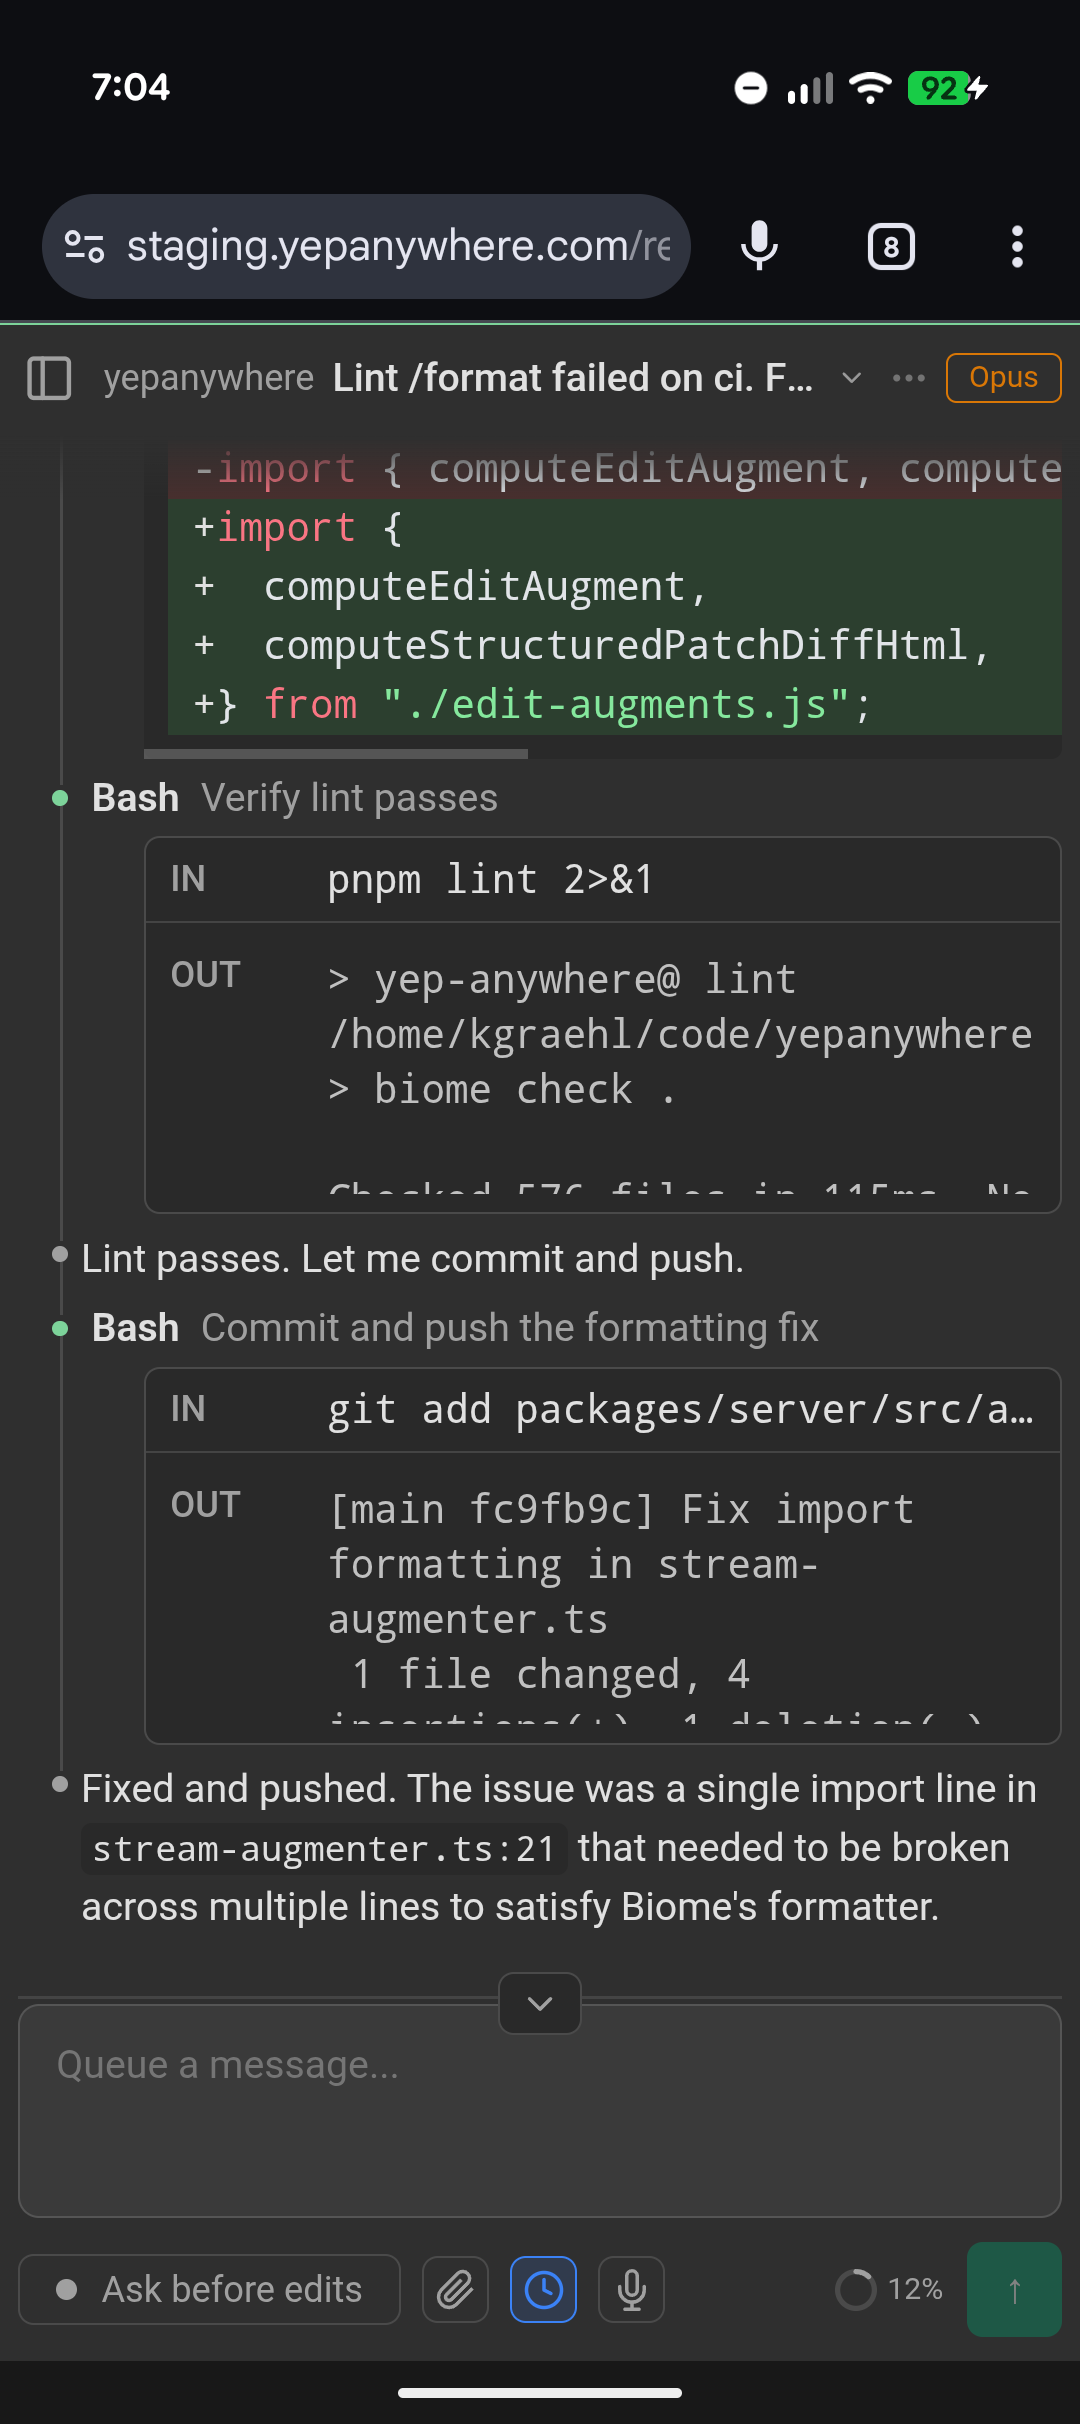Select the chat titled Lint /format failed
This screenshot has width=1080, height=2424.
point(573,378)
